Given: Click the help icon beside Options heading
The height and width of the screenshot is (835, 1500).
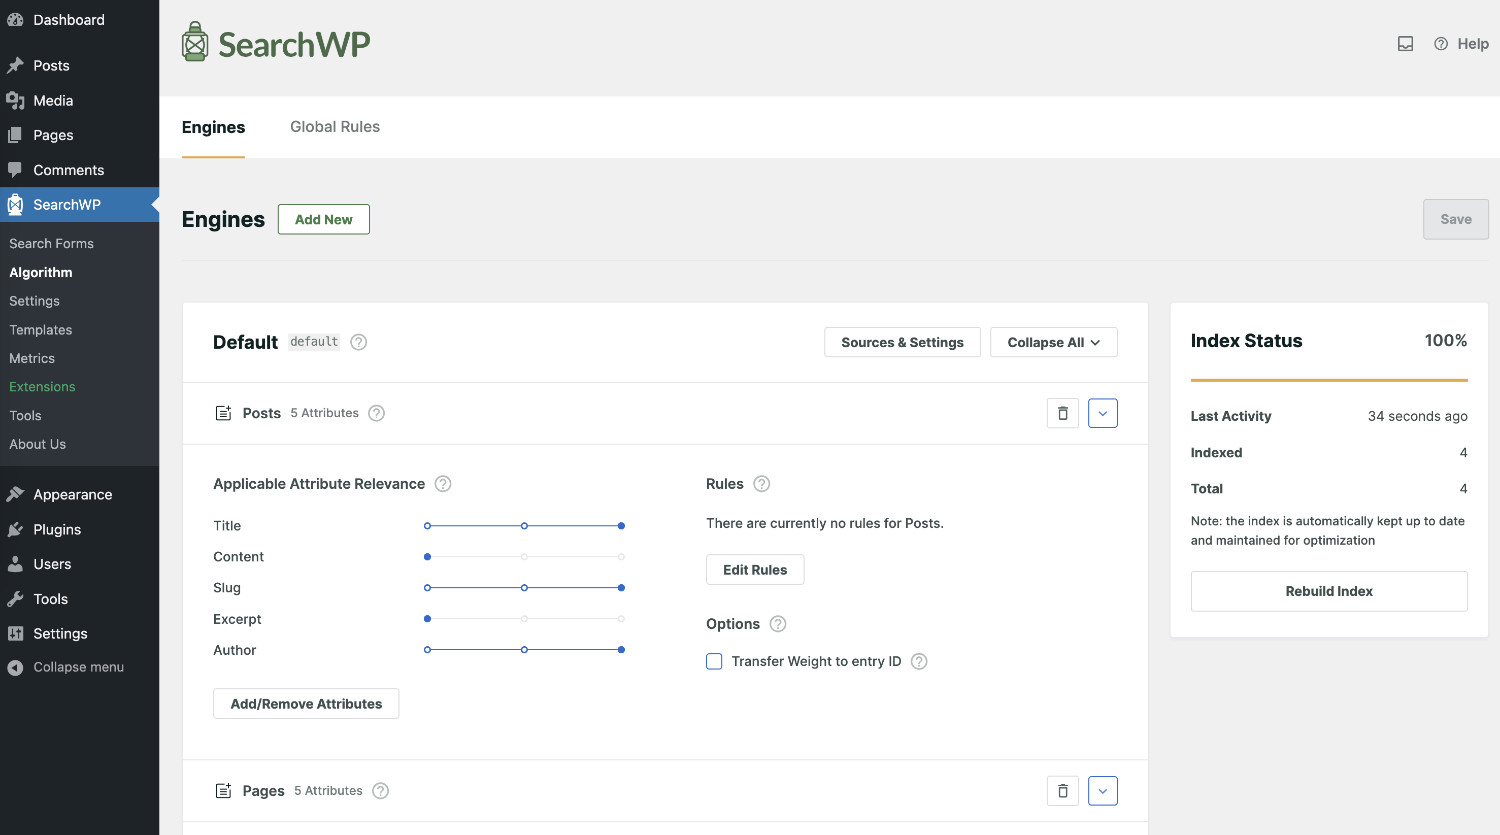Looking at the screenshot, I should [x=778, y=624].
